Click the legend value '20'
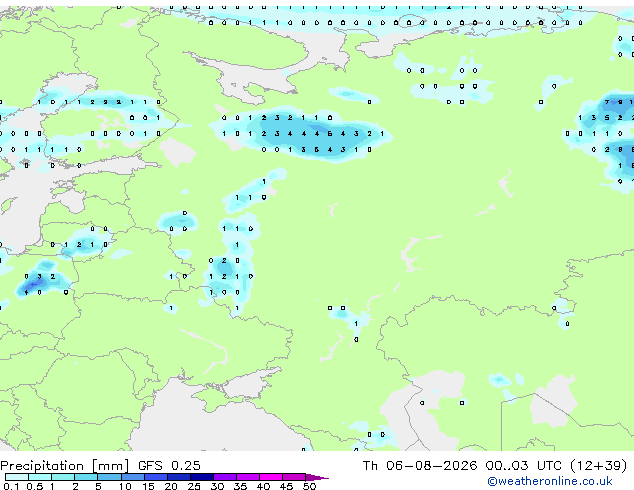 click(171, 486)
